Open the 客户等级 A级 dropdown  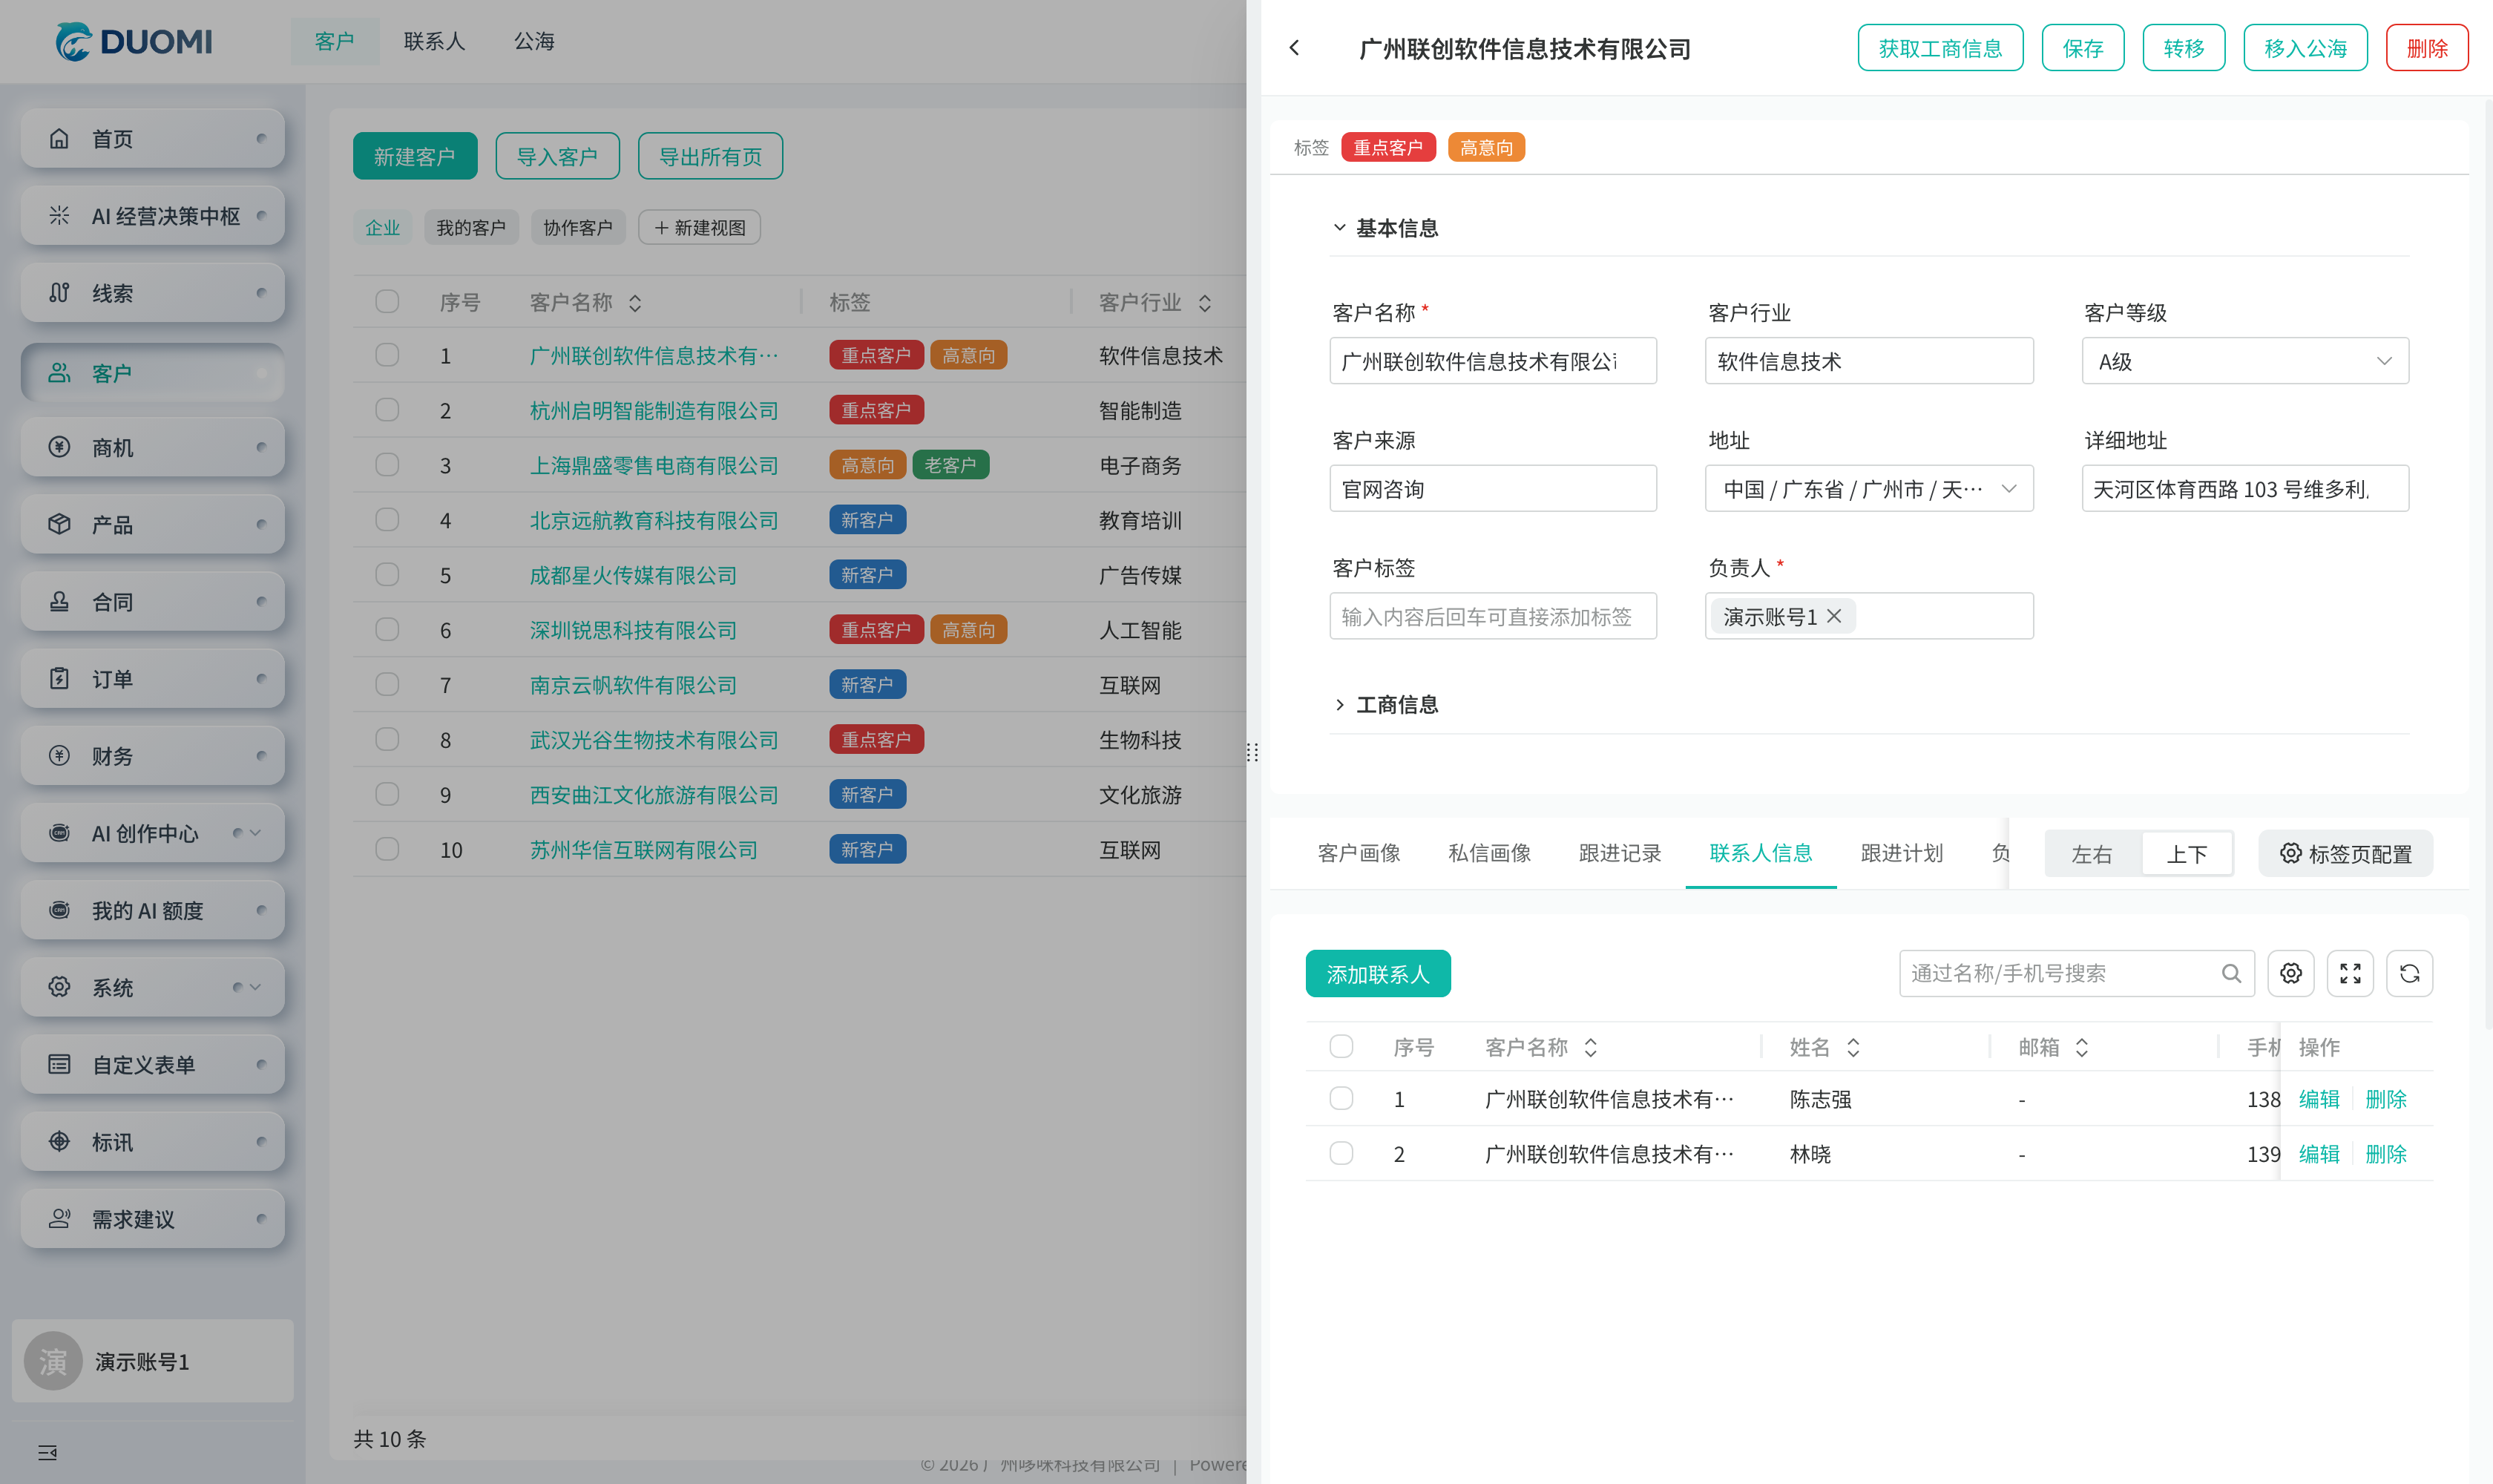[x=2245, y=361]
